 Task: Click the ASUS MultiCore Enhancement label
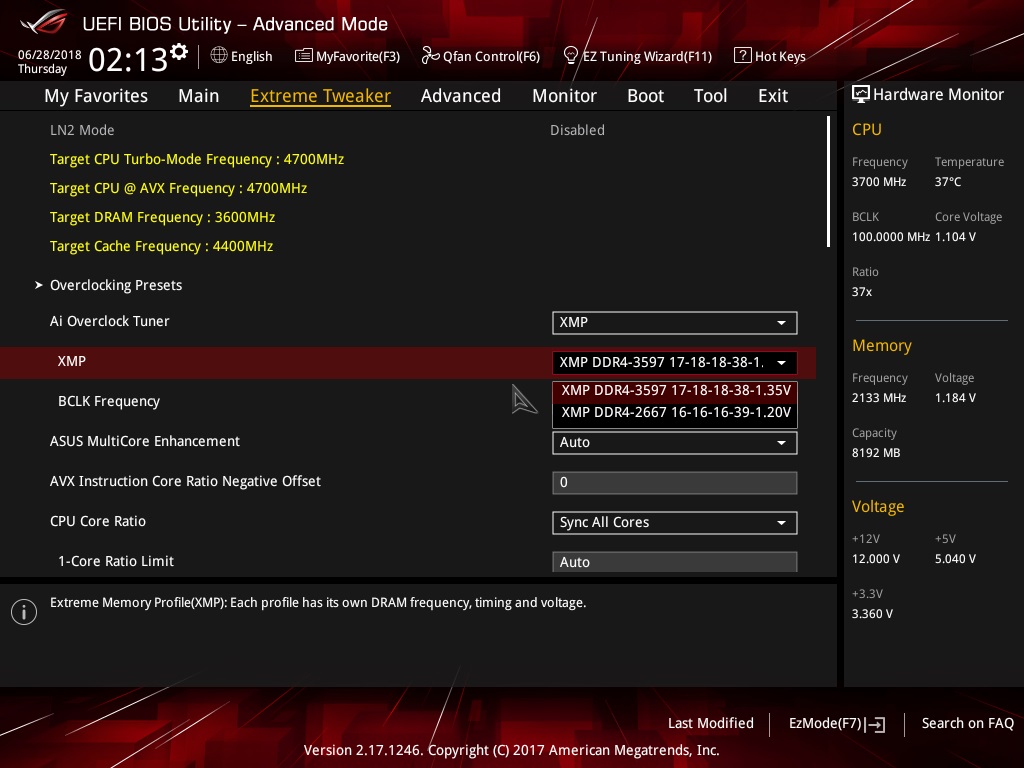coord(145,441)
